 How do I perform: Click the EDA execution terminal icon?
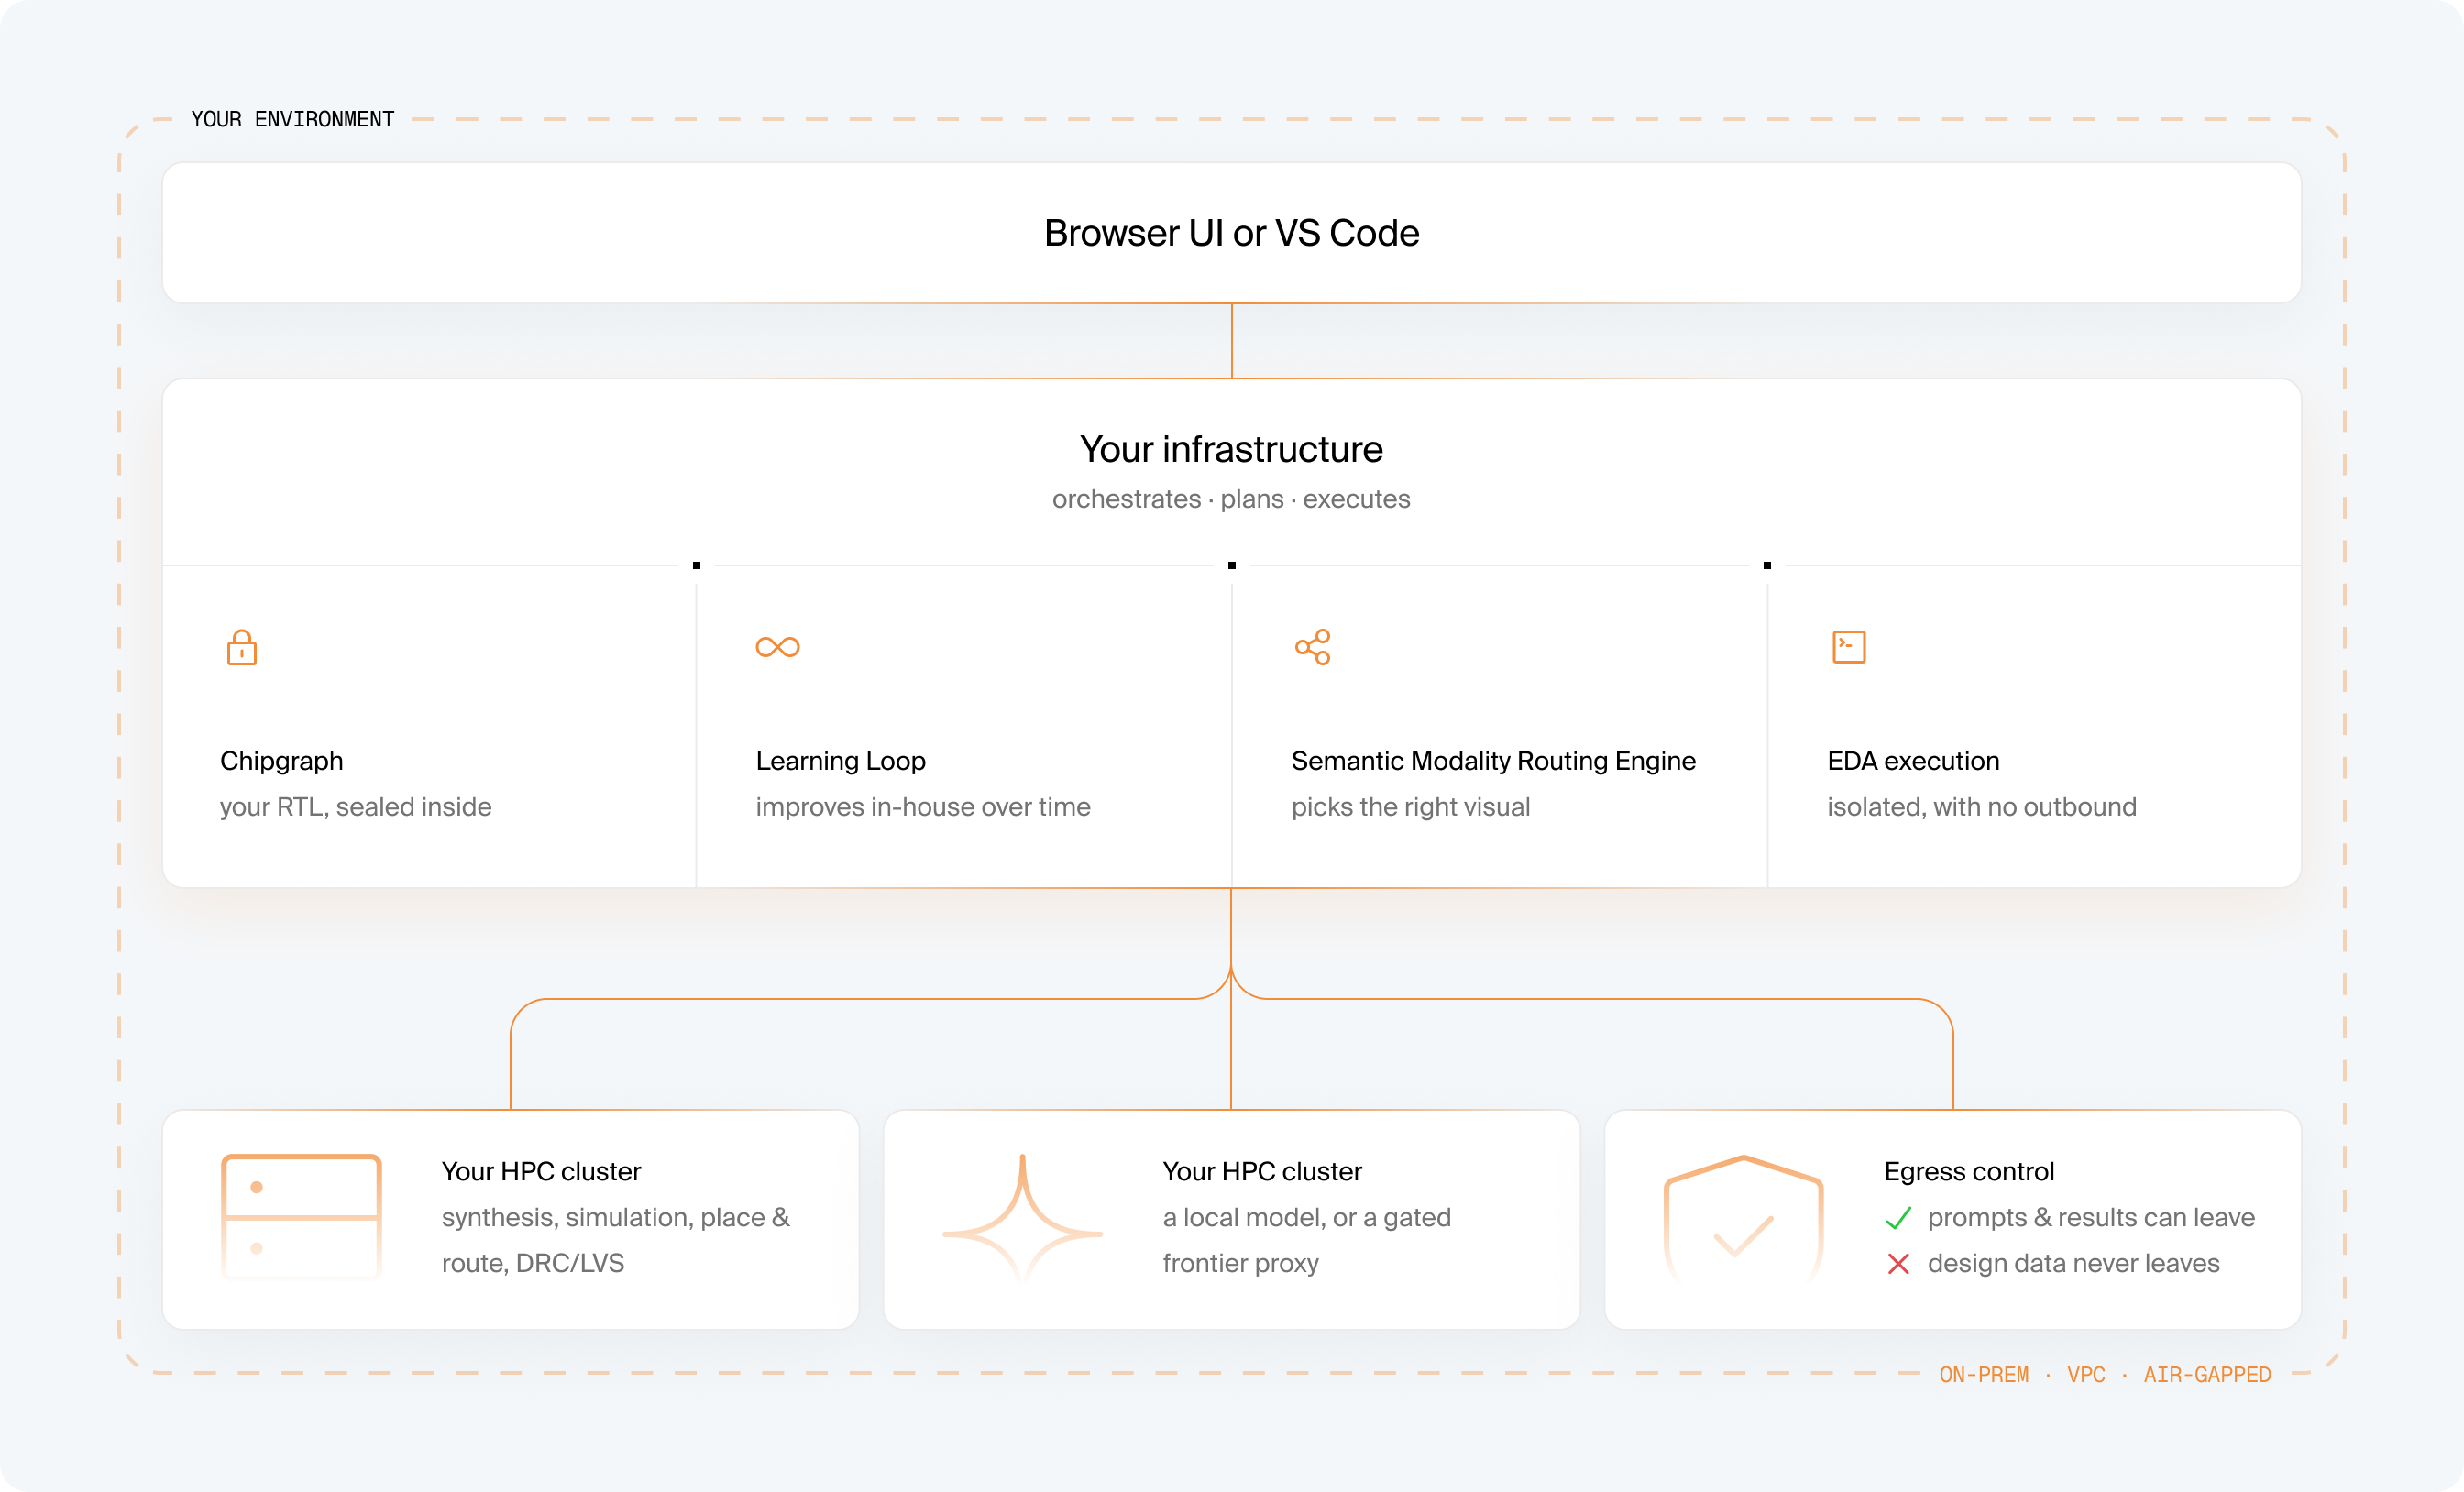1849,647
